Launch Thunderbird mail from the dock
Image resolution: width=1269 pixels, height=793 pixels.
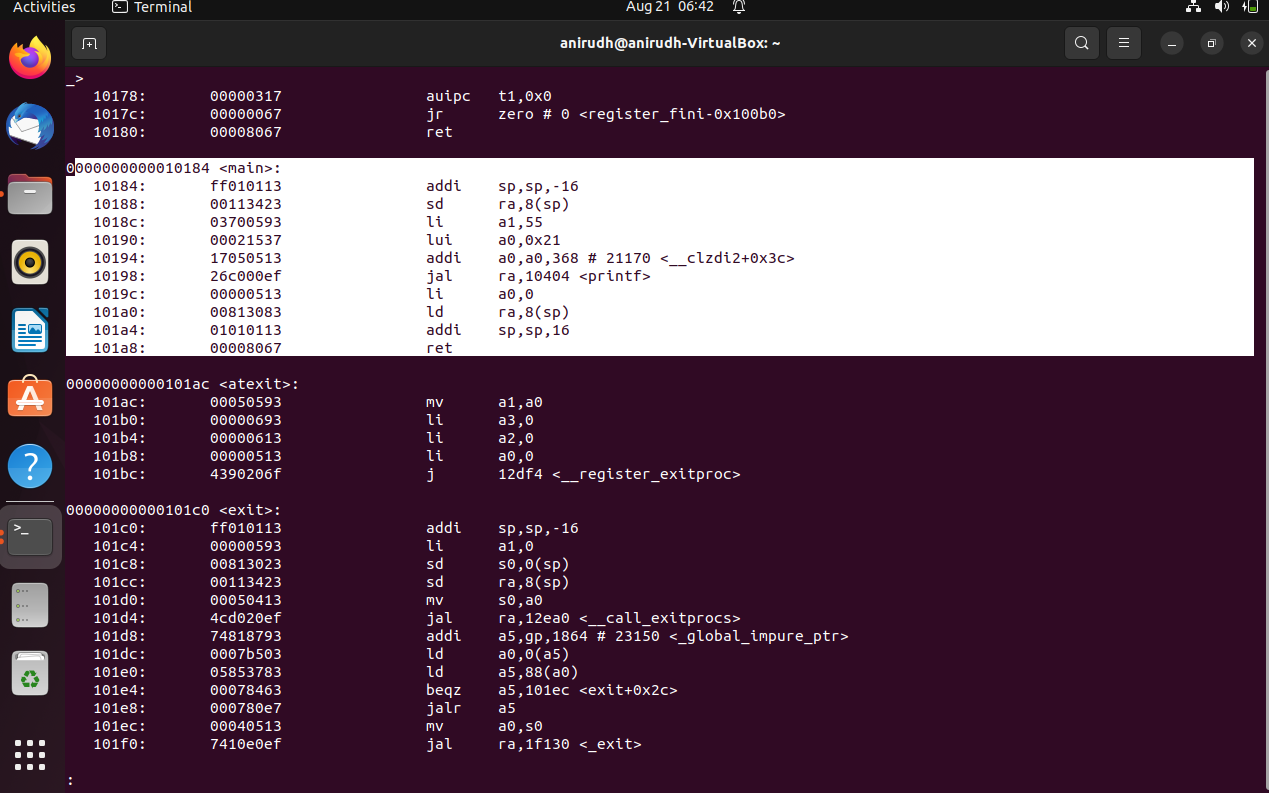point(30,126)
